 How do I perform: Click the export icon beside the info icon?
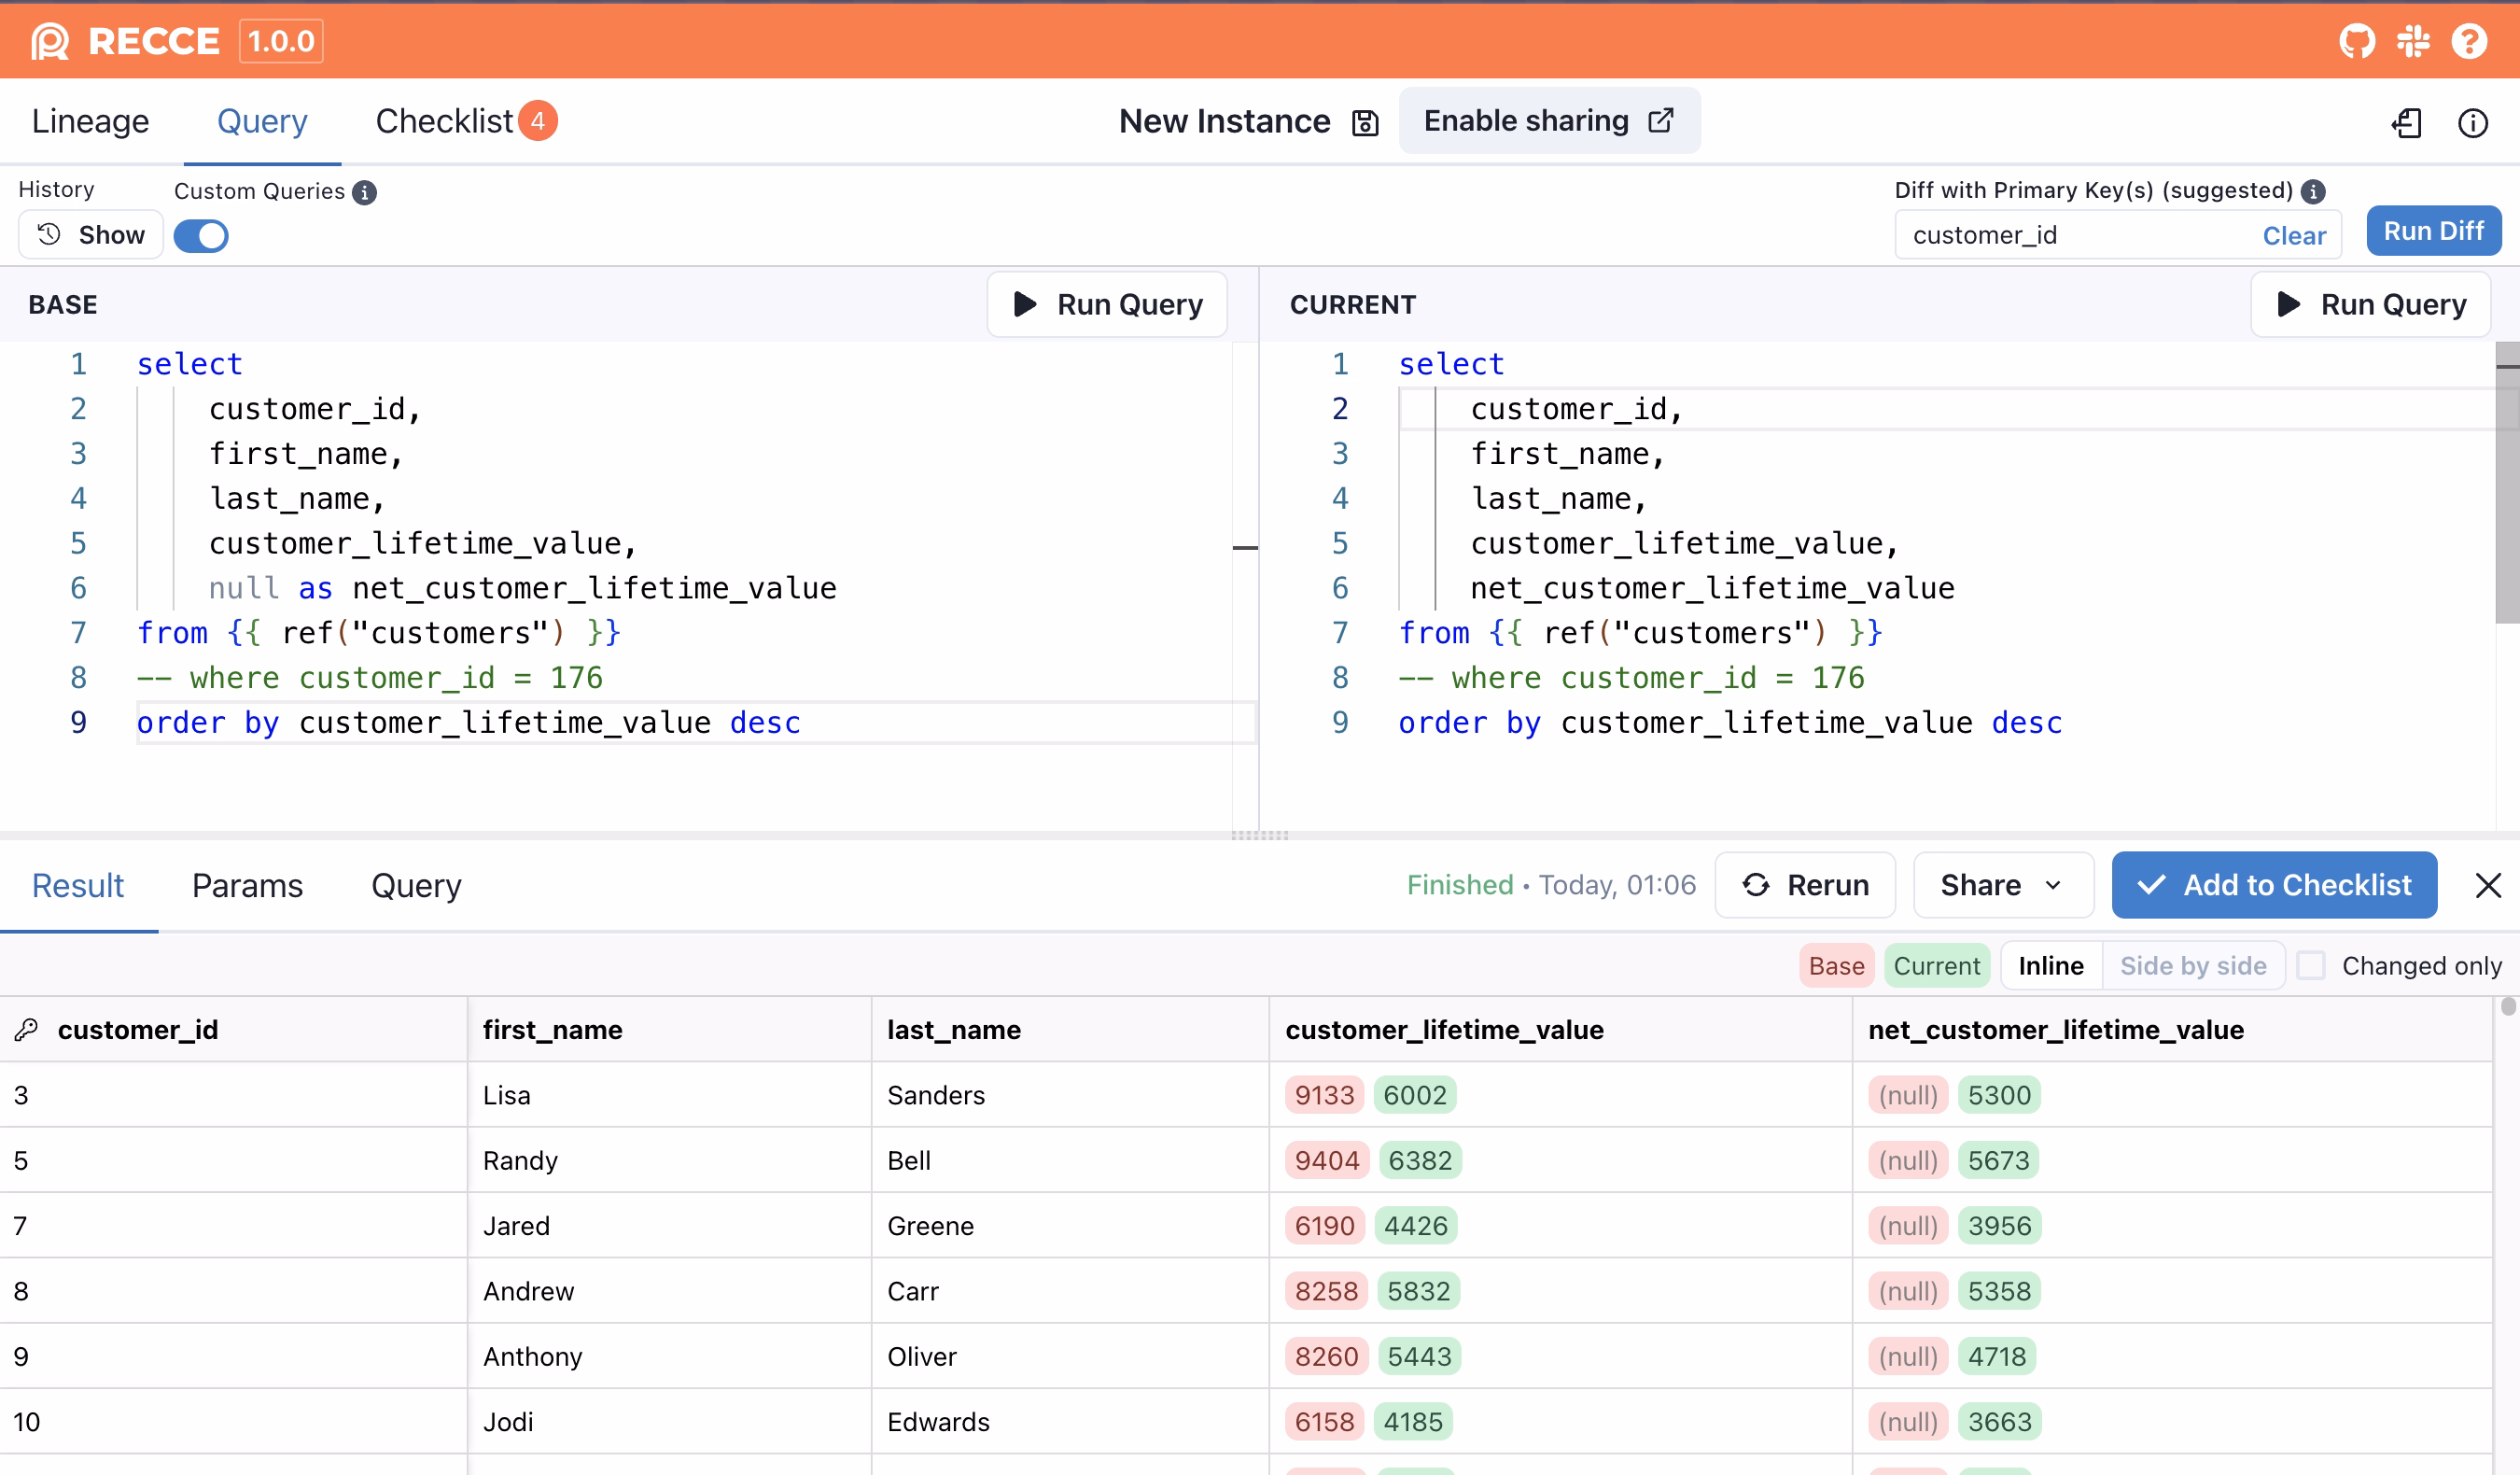2406,122
